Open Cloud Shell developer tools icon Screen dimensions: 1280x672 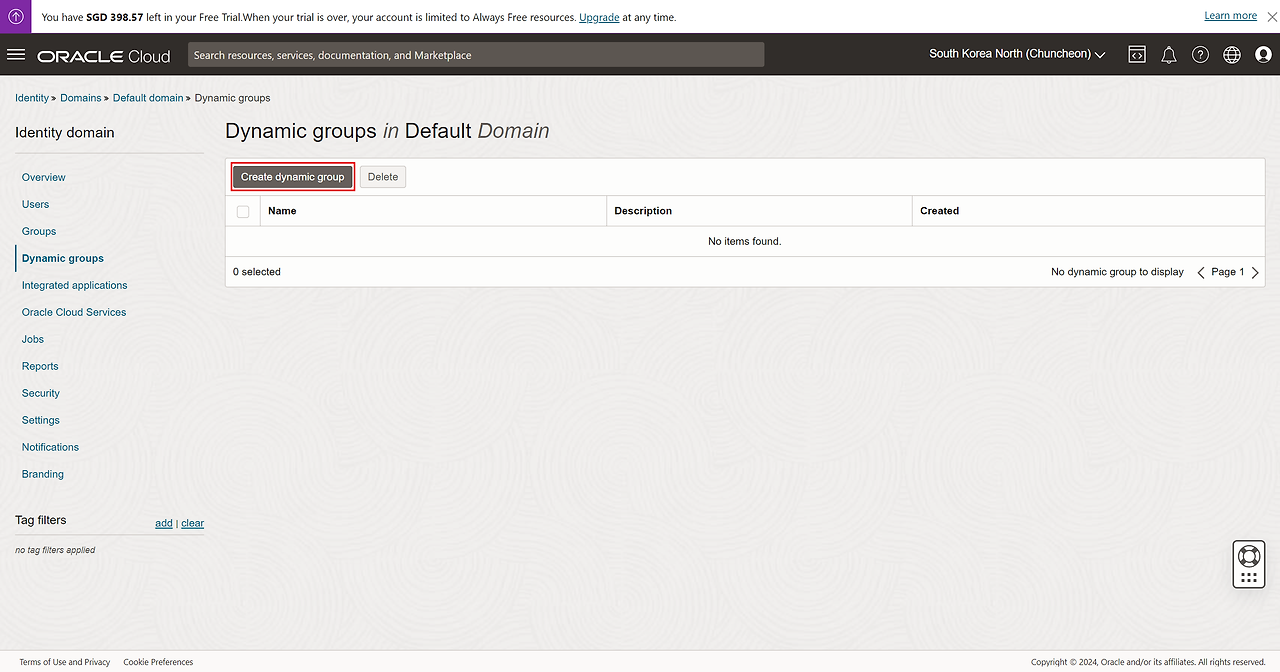pos(1137,55)
